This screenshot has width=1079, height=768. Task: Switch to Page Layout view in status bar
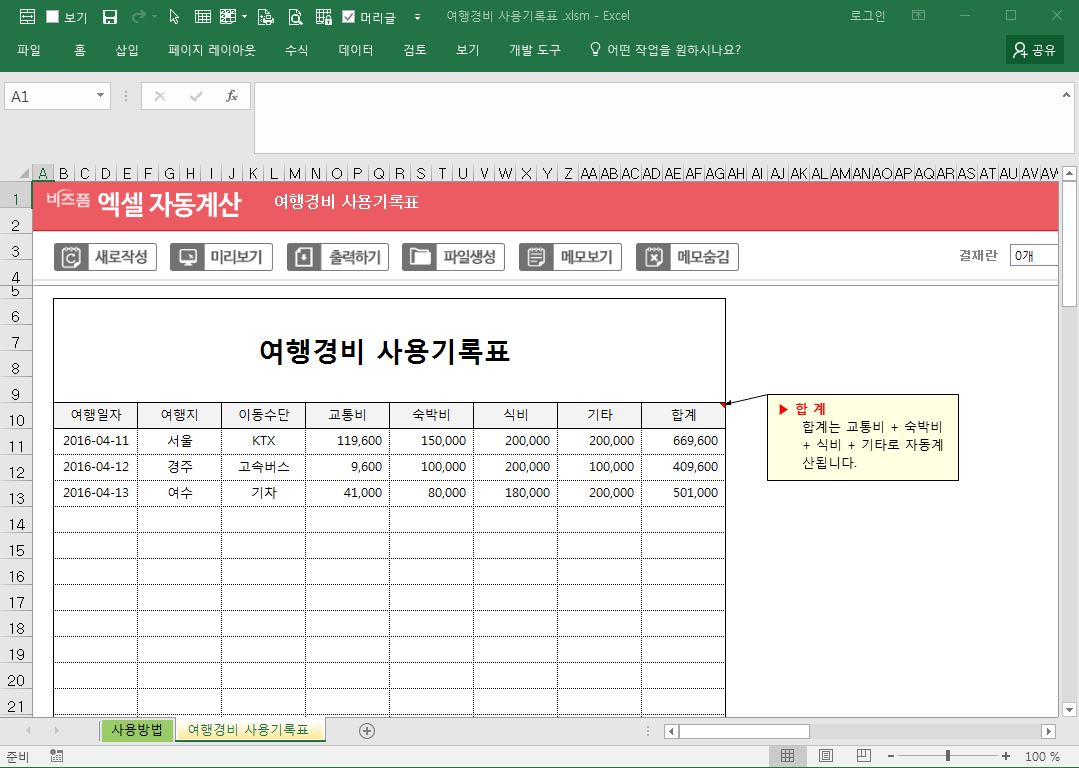tap(826, 756)
